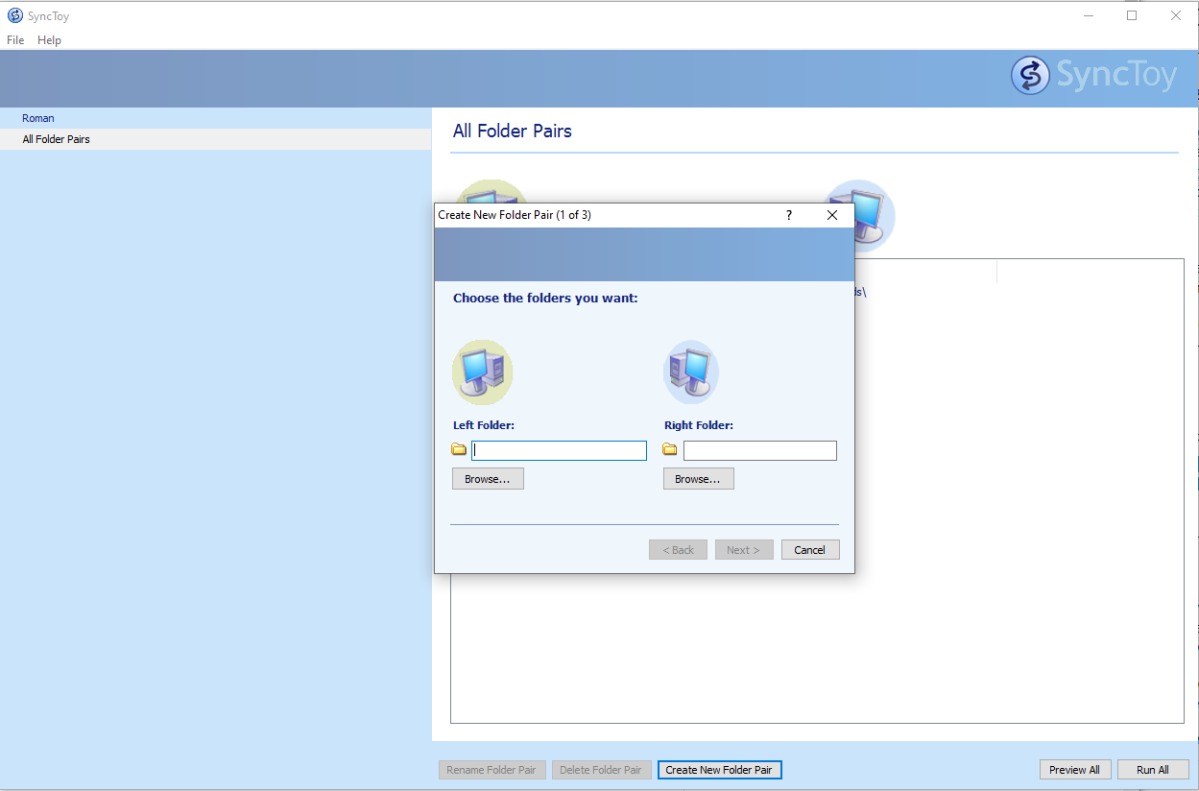The width and height of the screenshot is (1199, 791).
Task: Click the SyncToy logo in the header banner
Action: (1094, 76)
